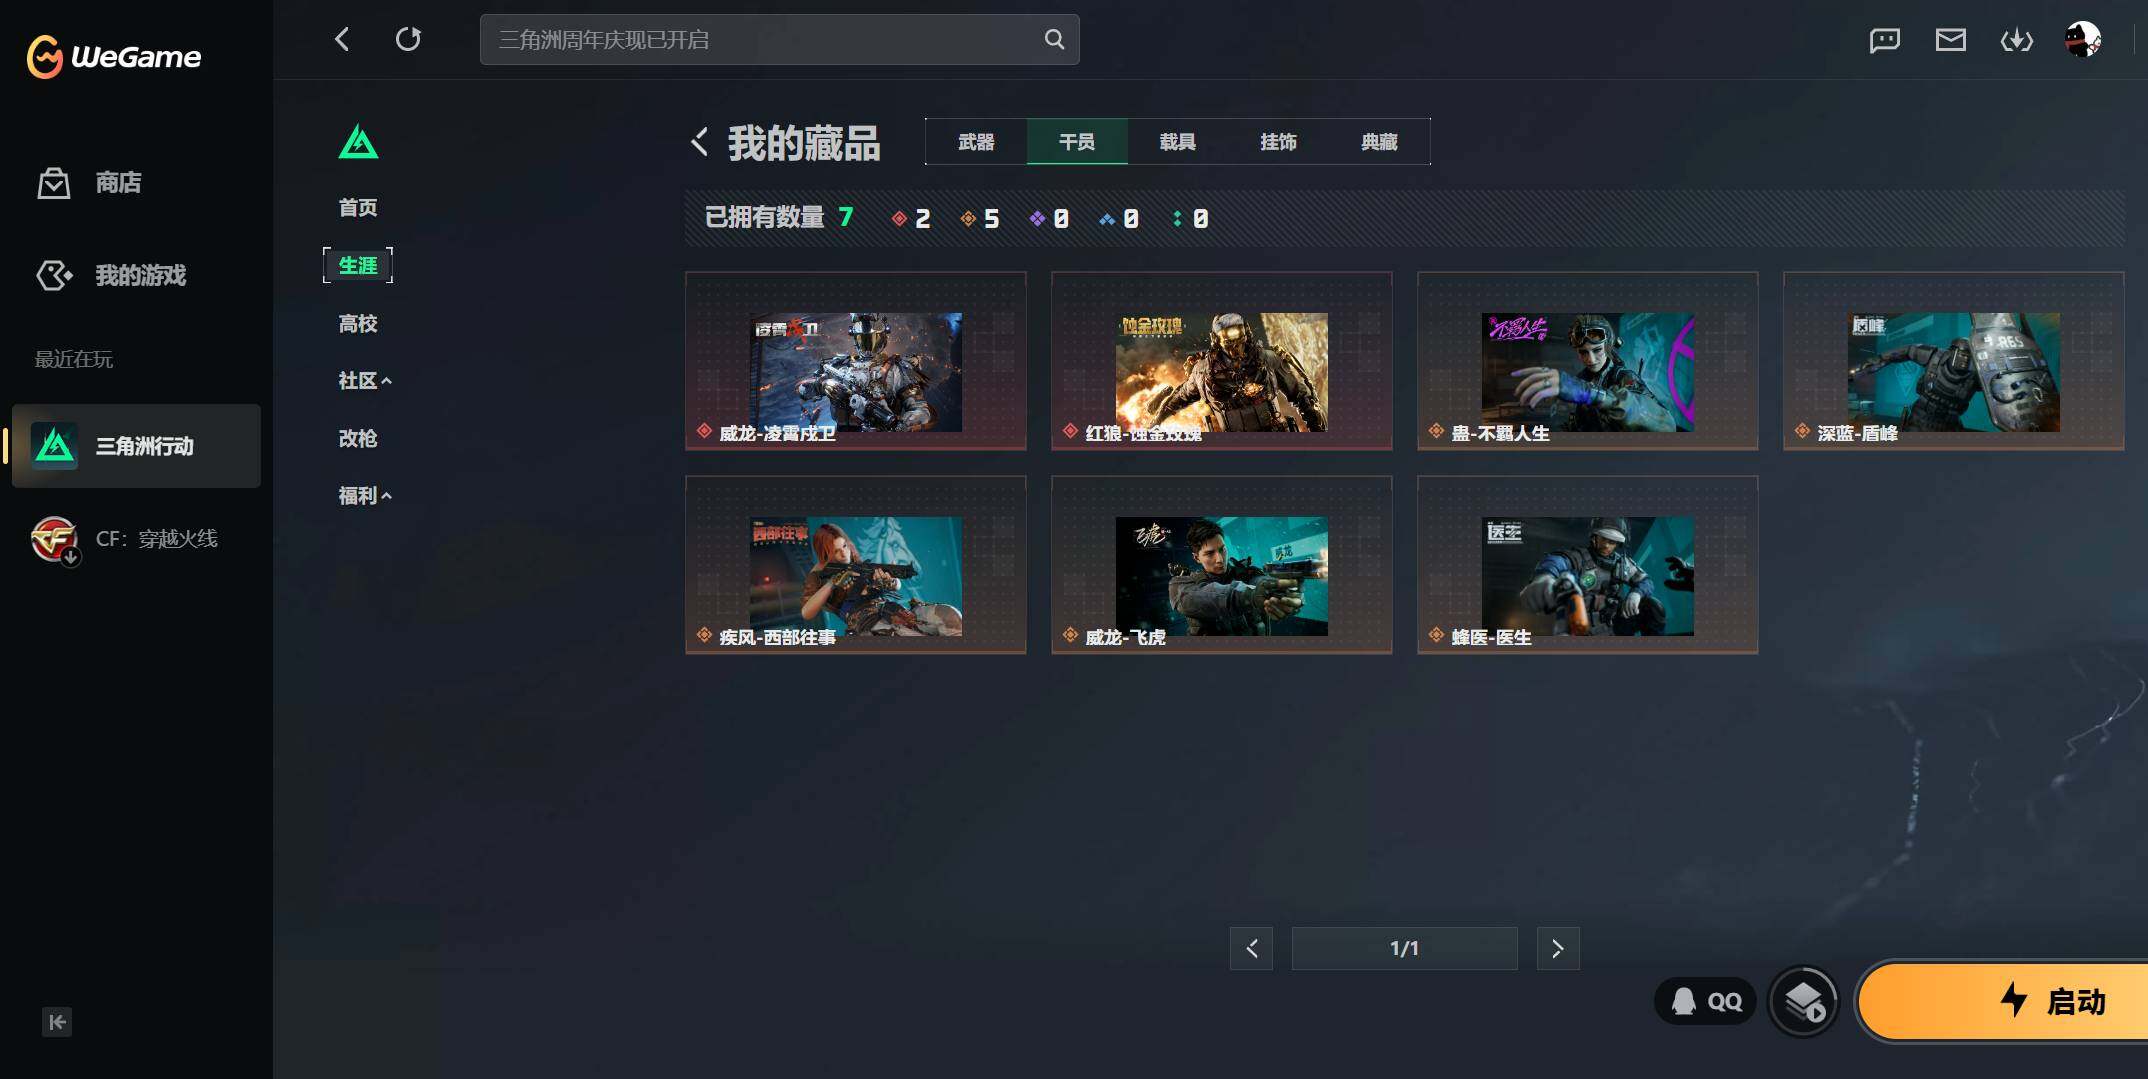This screenshot has width=2148, height=1079.
Task: Open 高校 in game navigation
Action: (x=358, y=323)
